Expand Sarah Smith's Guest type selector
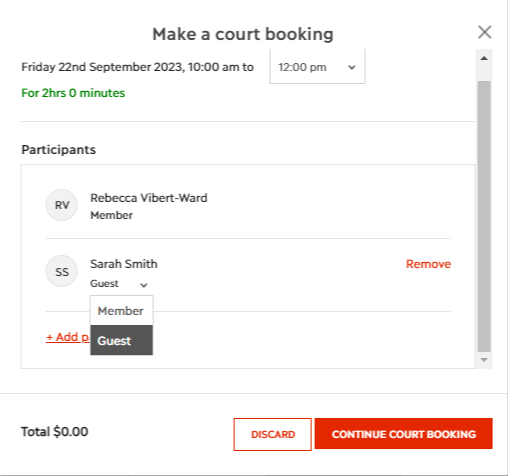This screenshot has height=476, width=508. coord(119,284)
